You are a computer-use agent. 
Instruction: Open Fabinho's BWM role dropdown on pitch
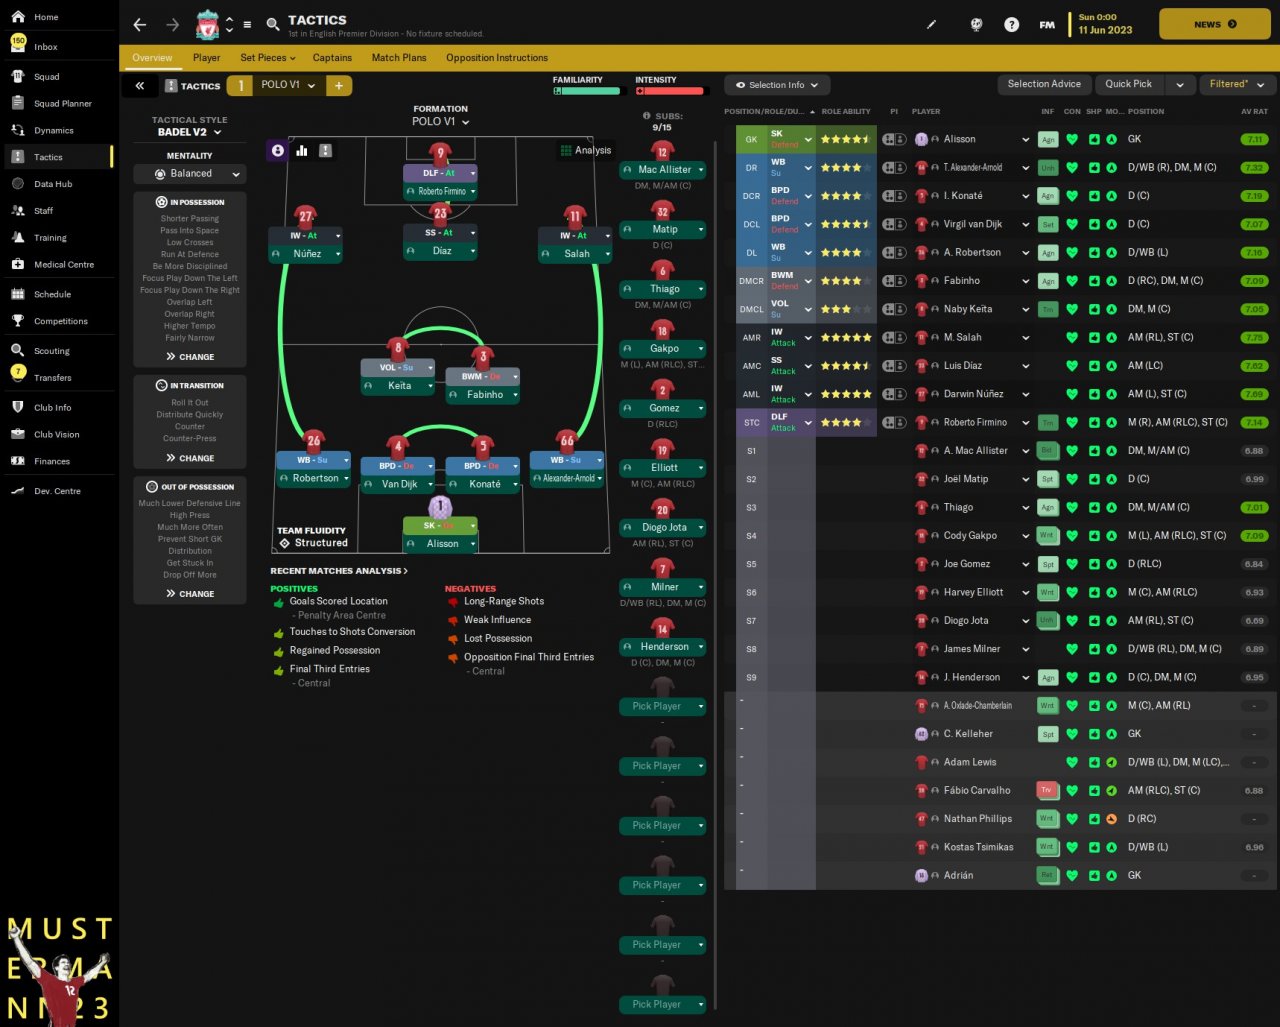pyautogui.click(x=483, y=376)
